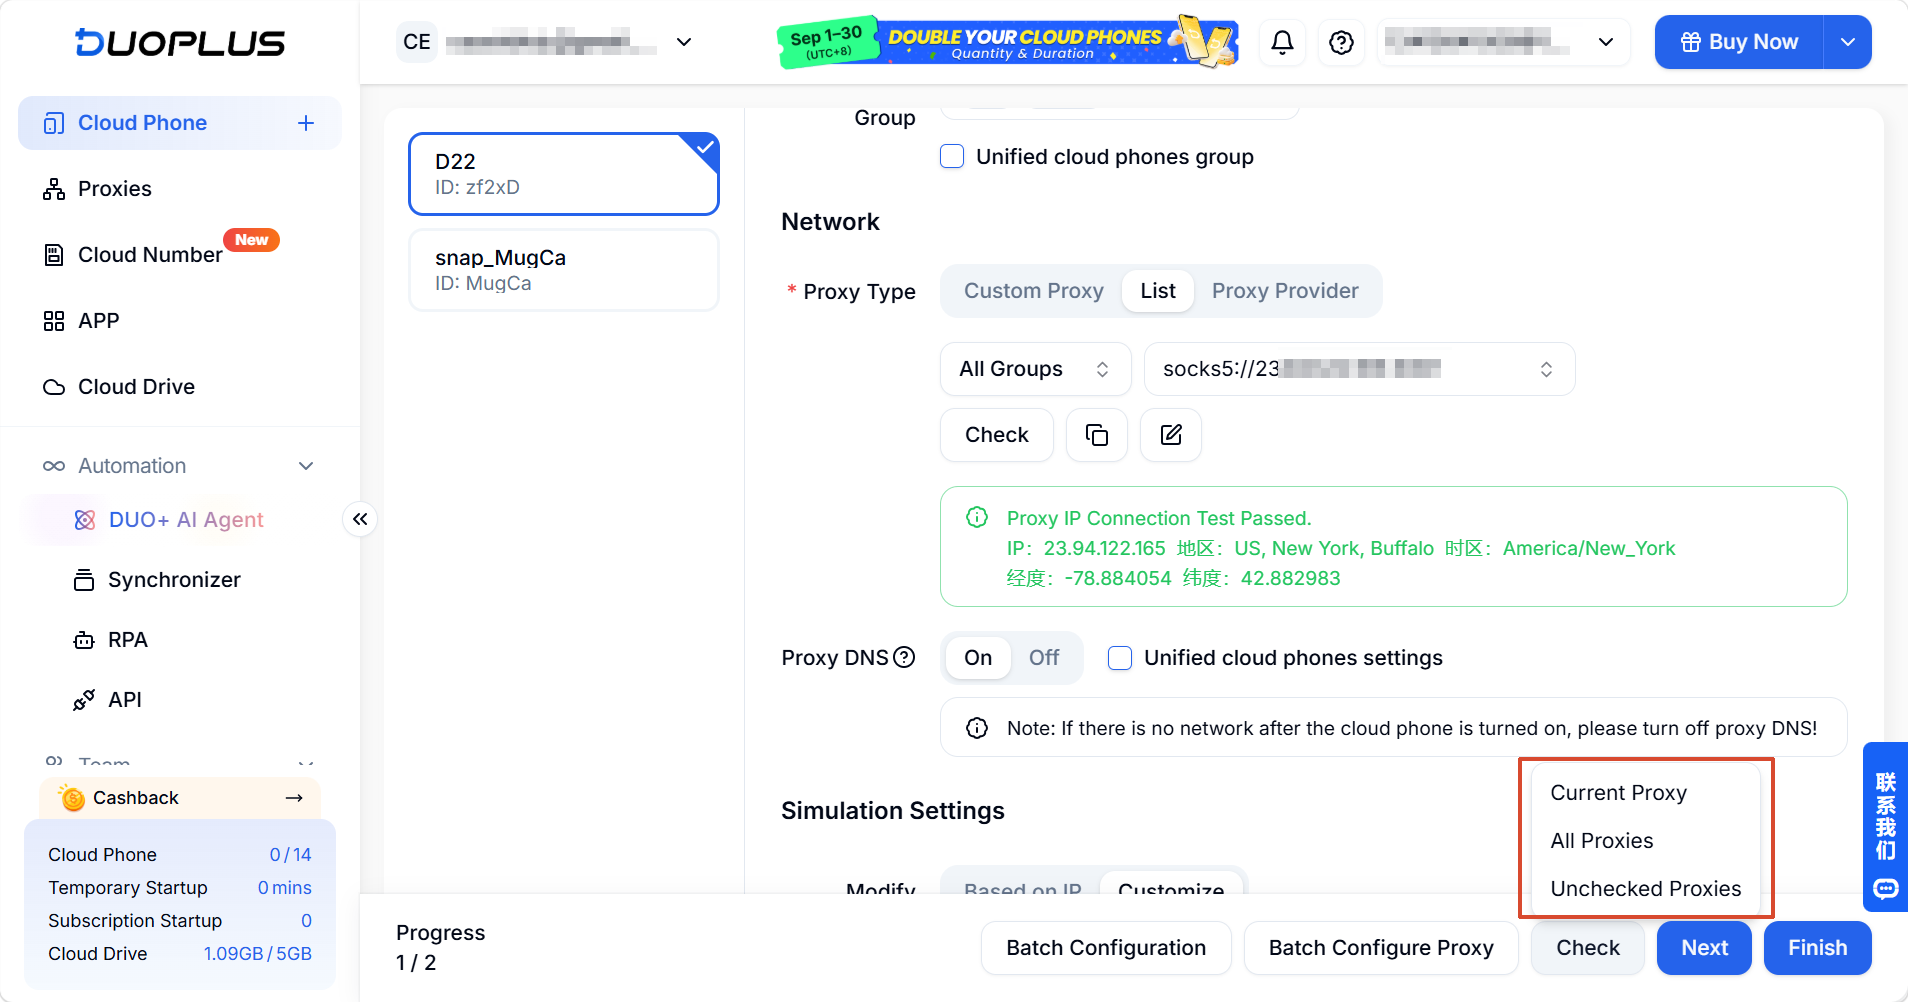Select the snap_MugCa cloud phone card
The height and width of the screenshot is (1002, 1908).
point(564,270)
